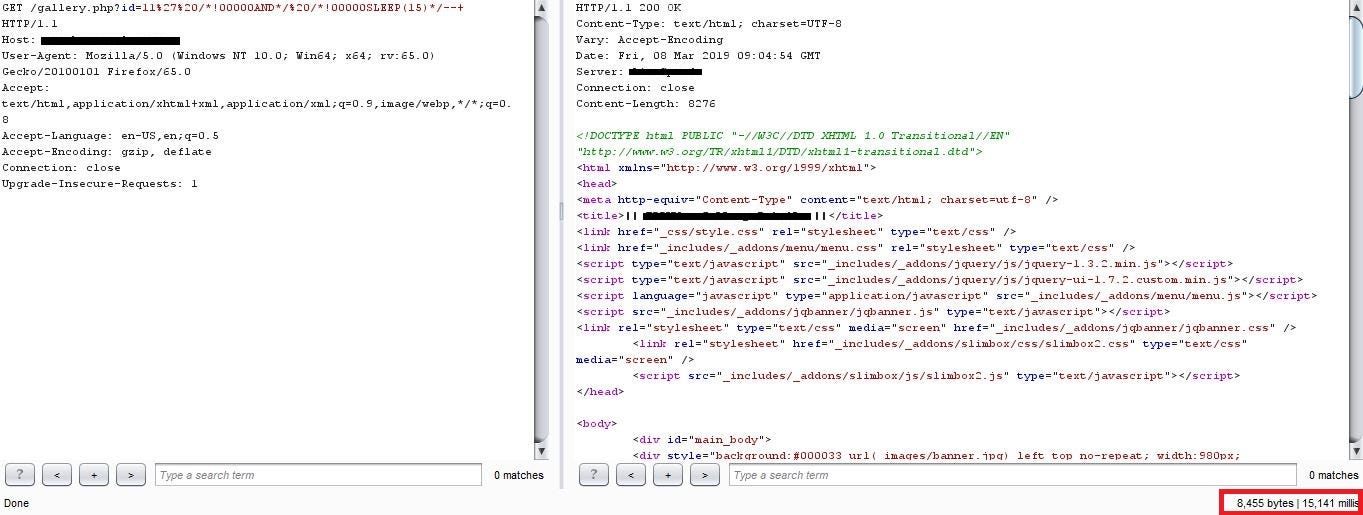
Task: Click the jqbanner.css stylesheet line
Action: point(936,327)
